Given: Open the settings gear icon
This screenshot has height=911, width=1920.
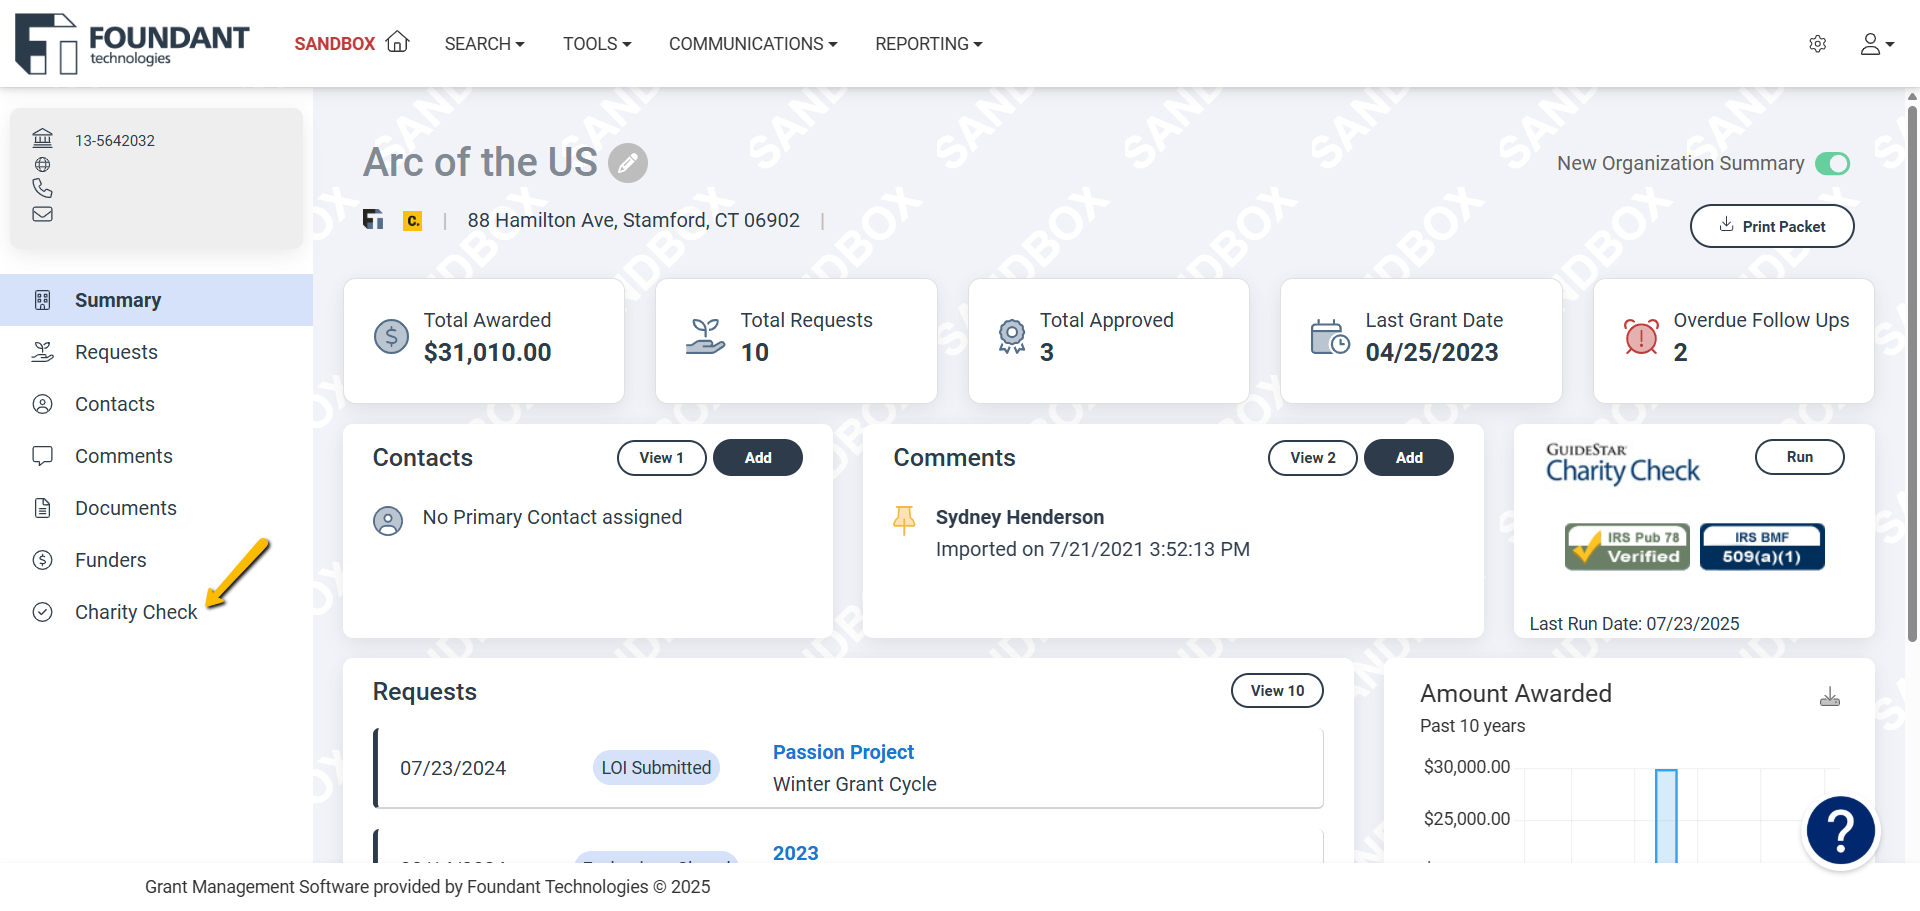Looking at the screenshot, I should coord(1818,44).
